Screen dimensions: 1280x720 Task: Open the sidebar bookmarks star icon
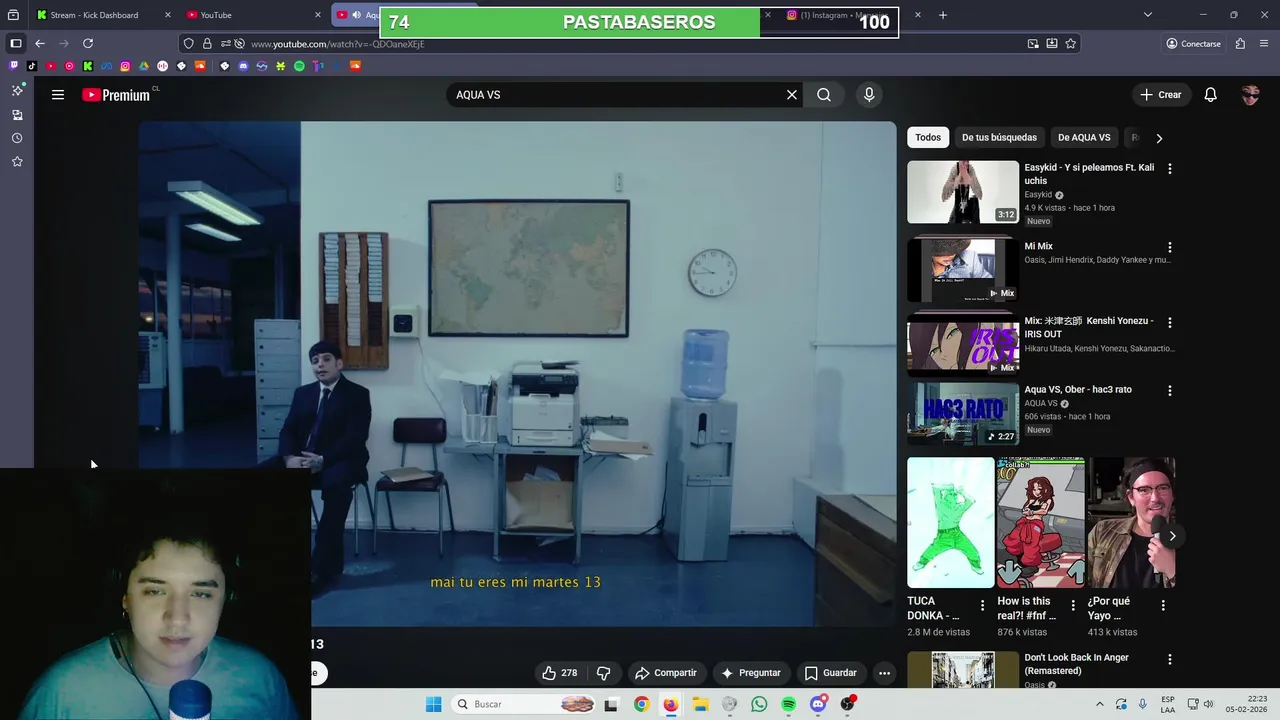point(17,161)
